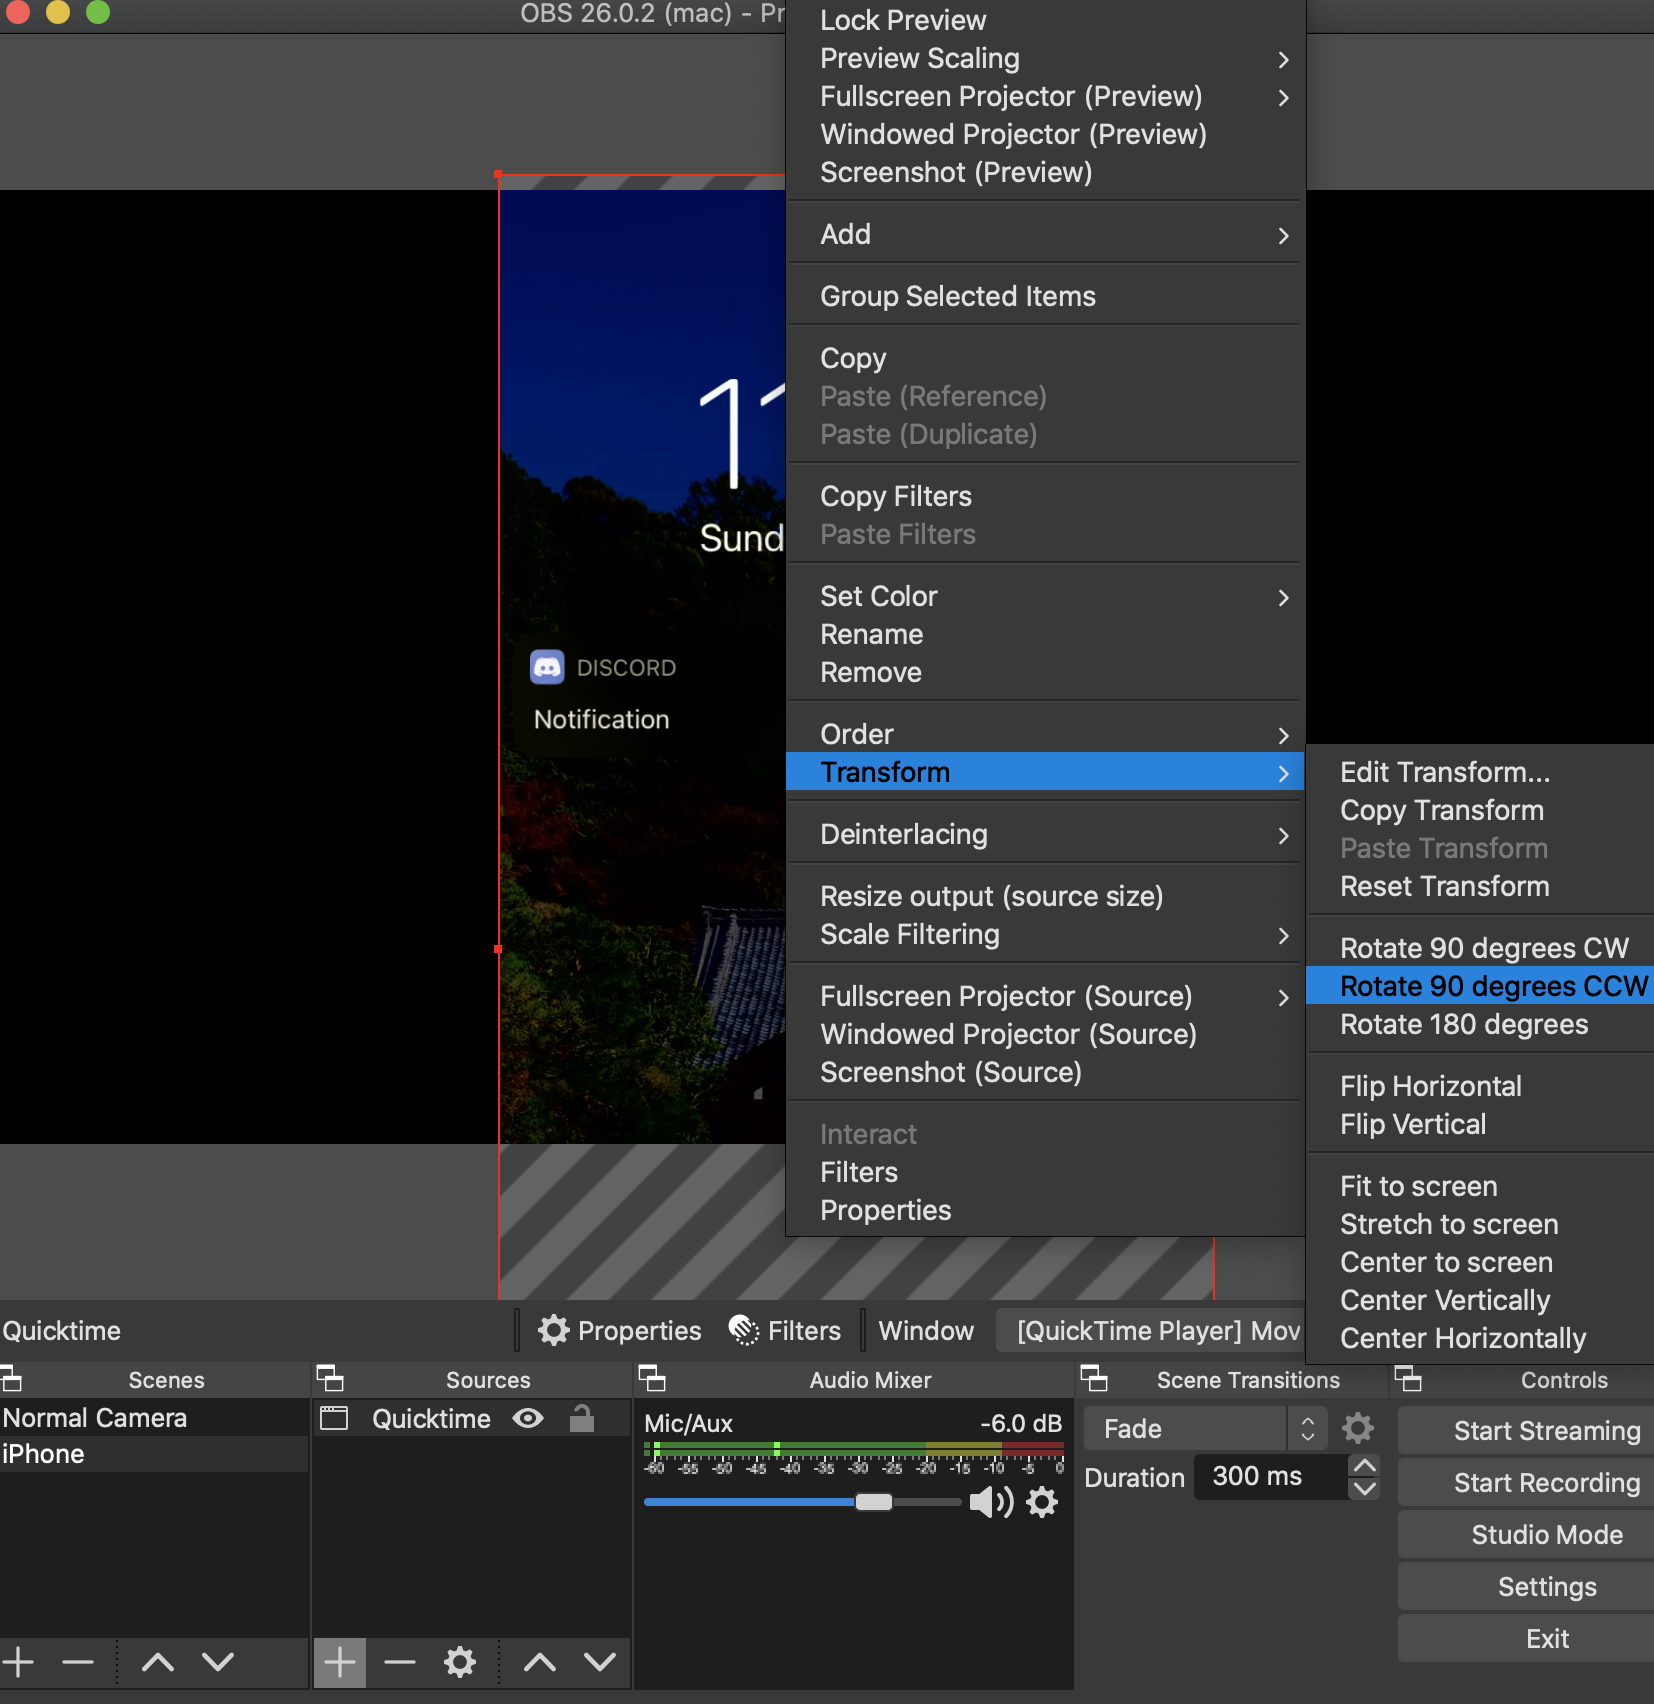Choose Flip Horizontal
The height and width of the screenshot is (1704, 1654).
[x=1481, y=1086]
